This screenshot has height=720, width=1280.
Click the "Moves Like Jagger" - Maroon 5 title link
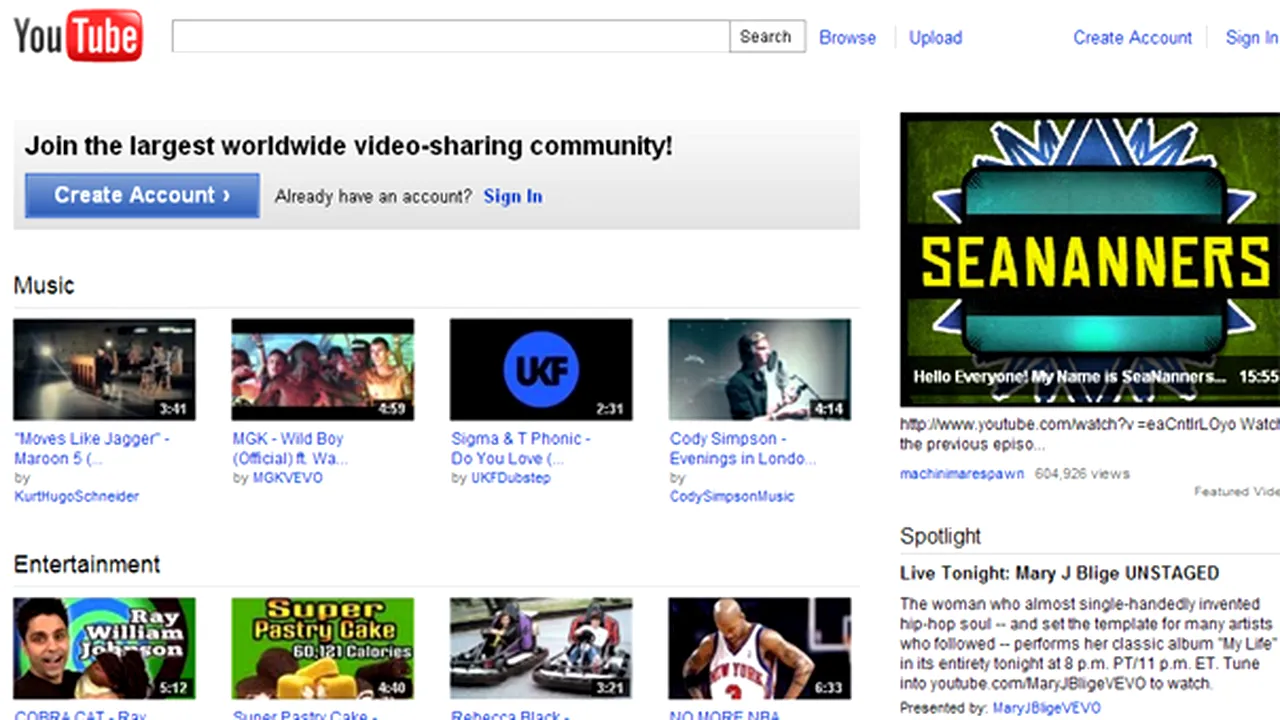point(92,448)
